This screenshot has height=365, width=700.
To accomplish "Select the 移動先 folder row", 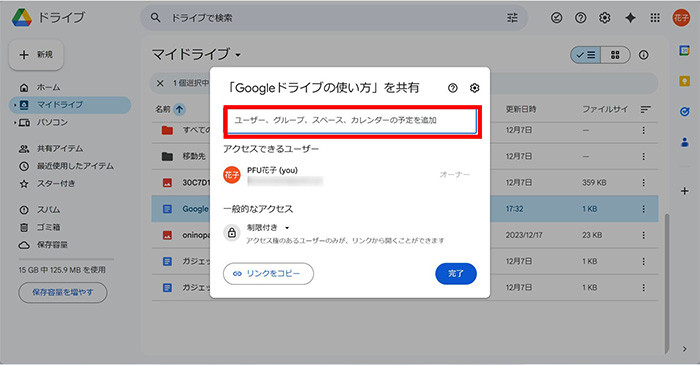I will [405, 156].
